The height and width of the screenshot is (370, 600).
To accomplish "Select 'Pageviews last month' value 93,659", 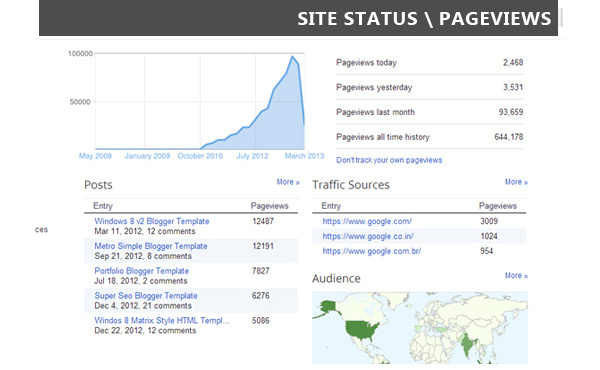I will pos(510,112).
